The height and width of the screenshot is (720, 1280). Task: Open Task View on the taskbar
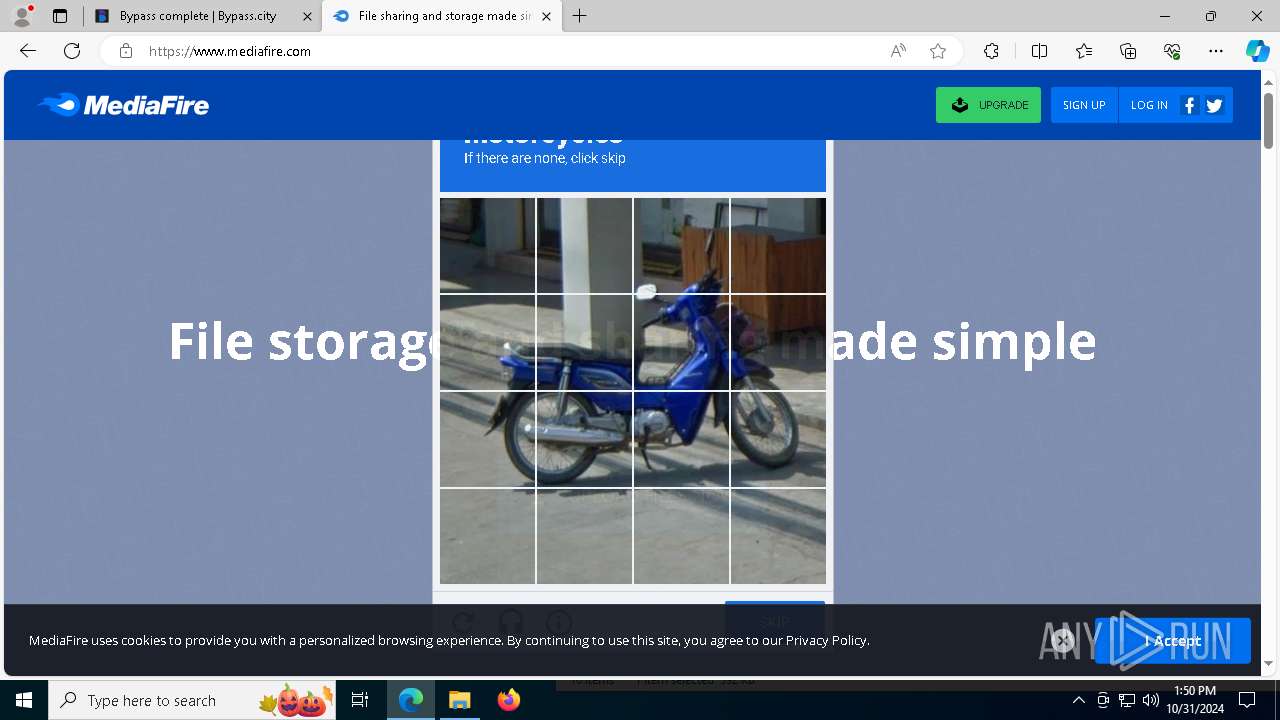pyautogui.click(x=360, y=700)
